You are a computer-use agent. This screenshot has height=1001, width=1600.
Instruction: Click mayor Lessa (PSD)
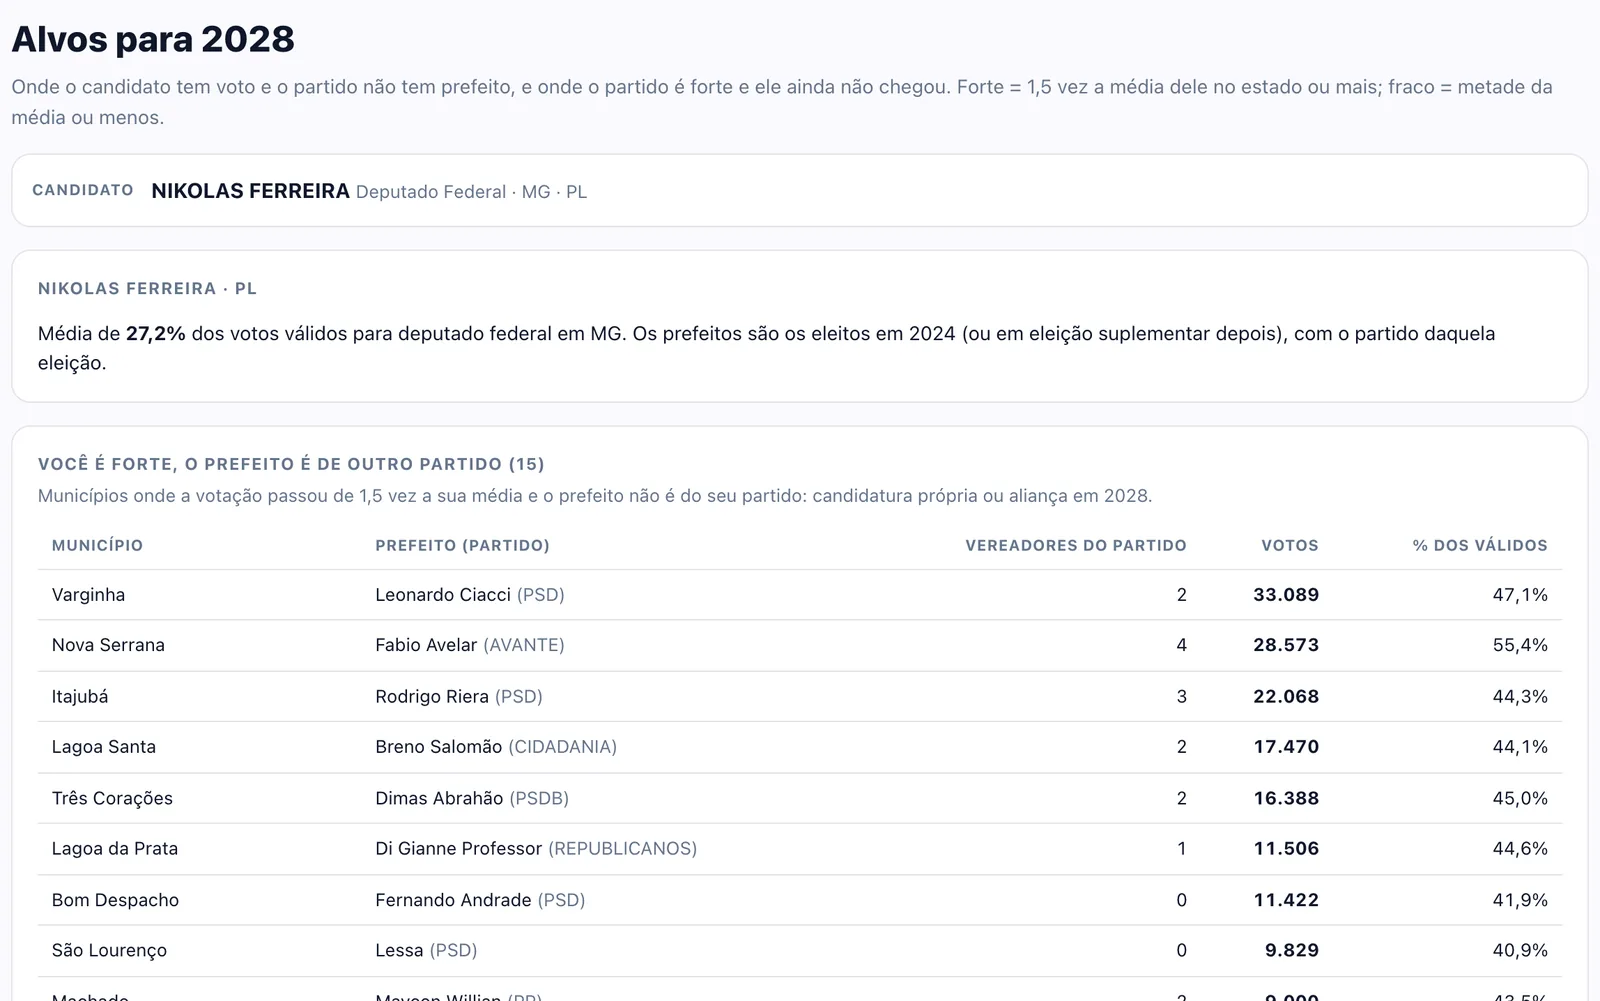pyautogui.click(x=426, y=950)
